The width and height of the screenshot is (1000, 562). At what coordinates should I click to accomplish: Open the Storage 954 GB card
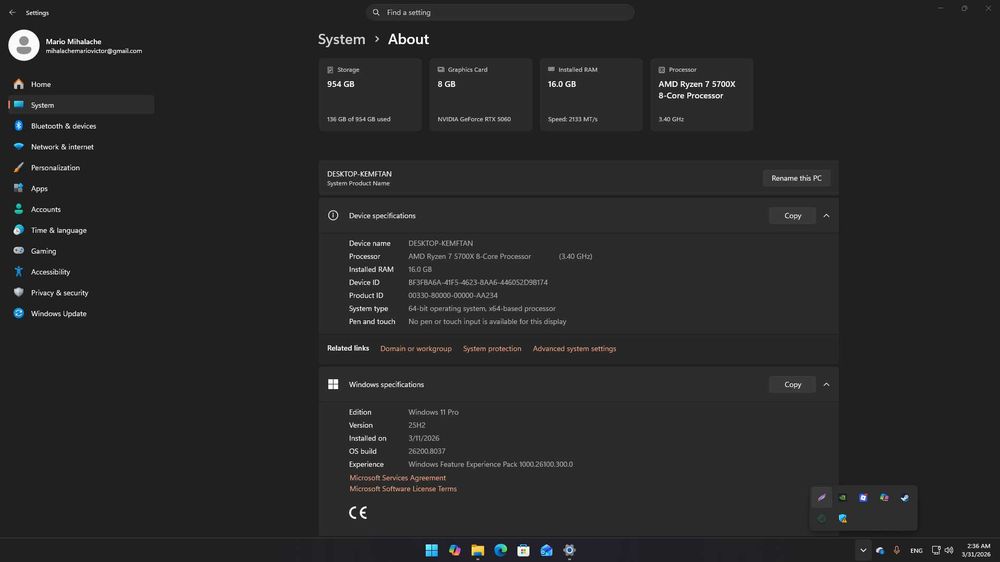pyautogui.click(x=370, y=94)
